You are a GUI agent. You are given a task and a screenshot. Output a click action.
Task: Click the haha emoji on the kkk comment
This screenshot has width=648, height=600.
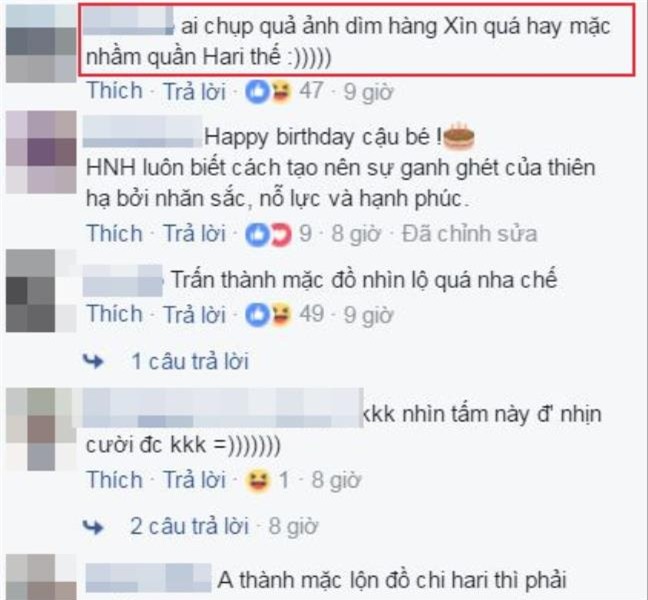coord(258,481)
